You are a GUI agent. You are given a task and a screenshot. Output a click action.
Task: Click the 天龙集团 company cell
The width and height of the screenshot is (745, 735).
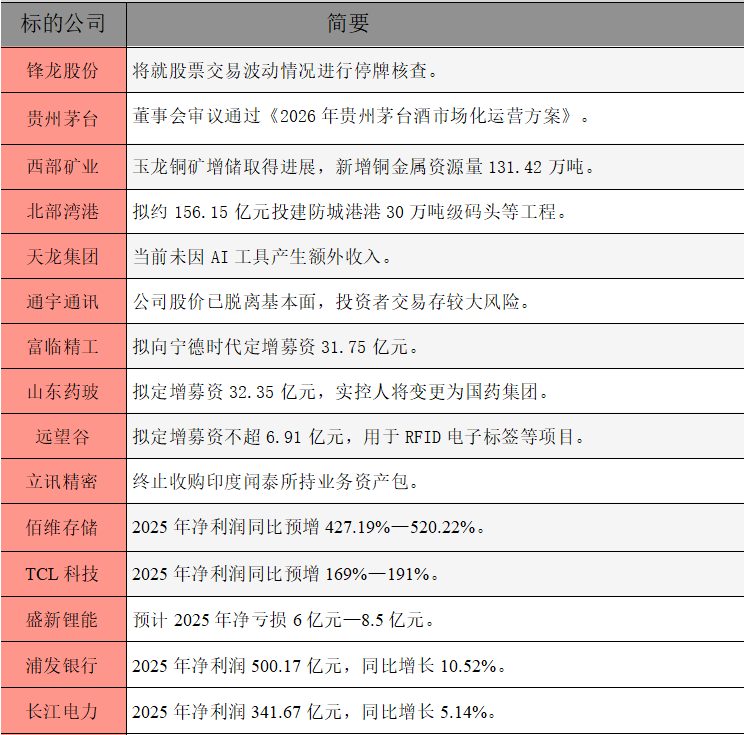63,257
